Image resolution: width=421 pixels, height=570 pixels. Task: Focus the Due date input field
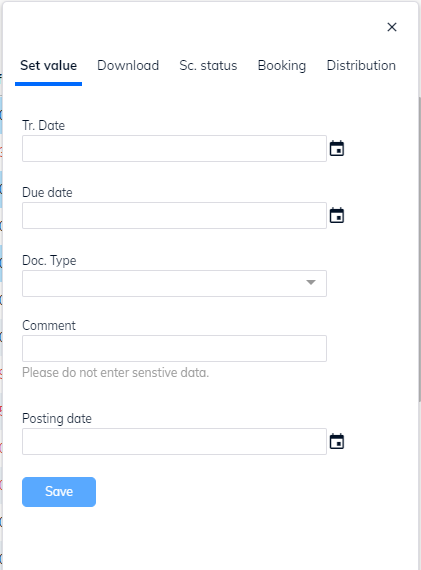click(x=174, y=216)
